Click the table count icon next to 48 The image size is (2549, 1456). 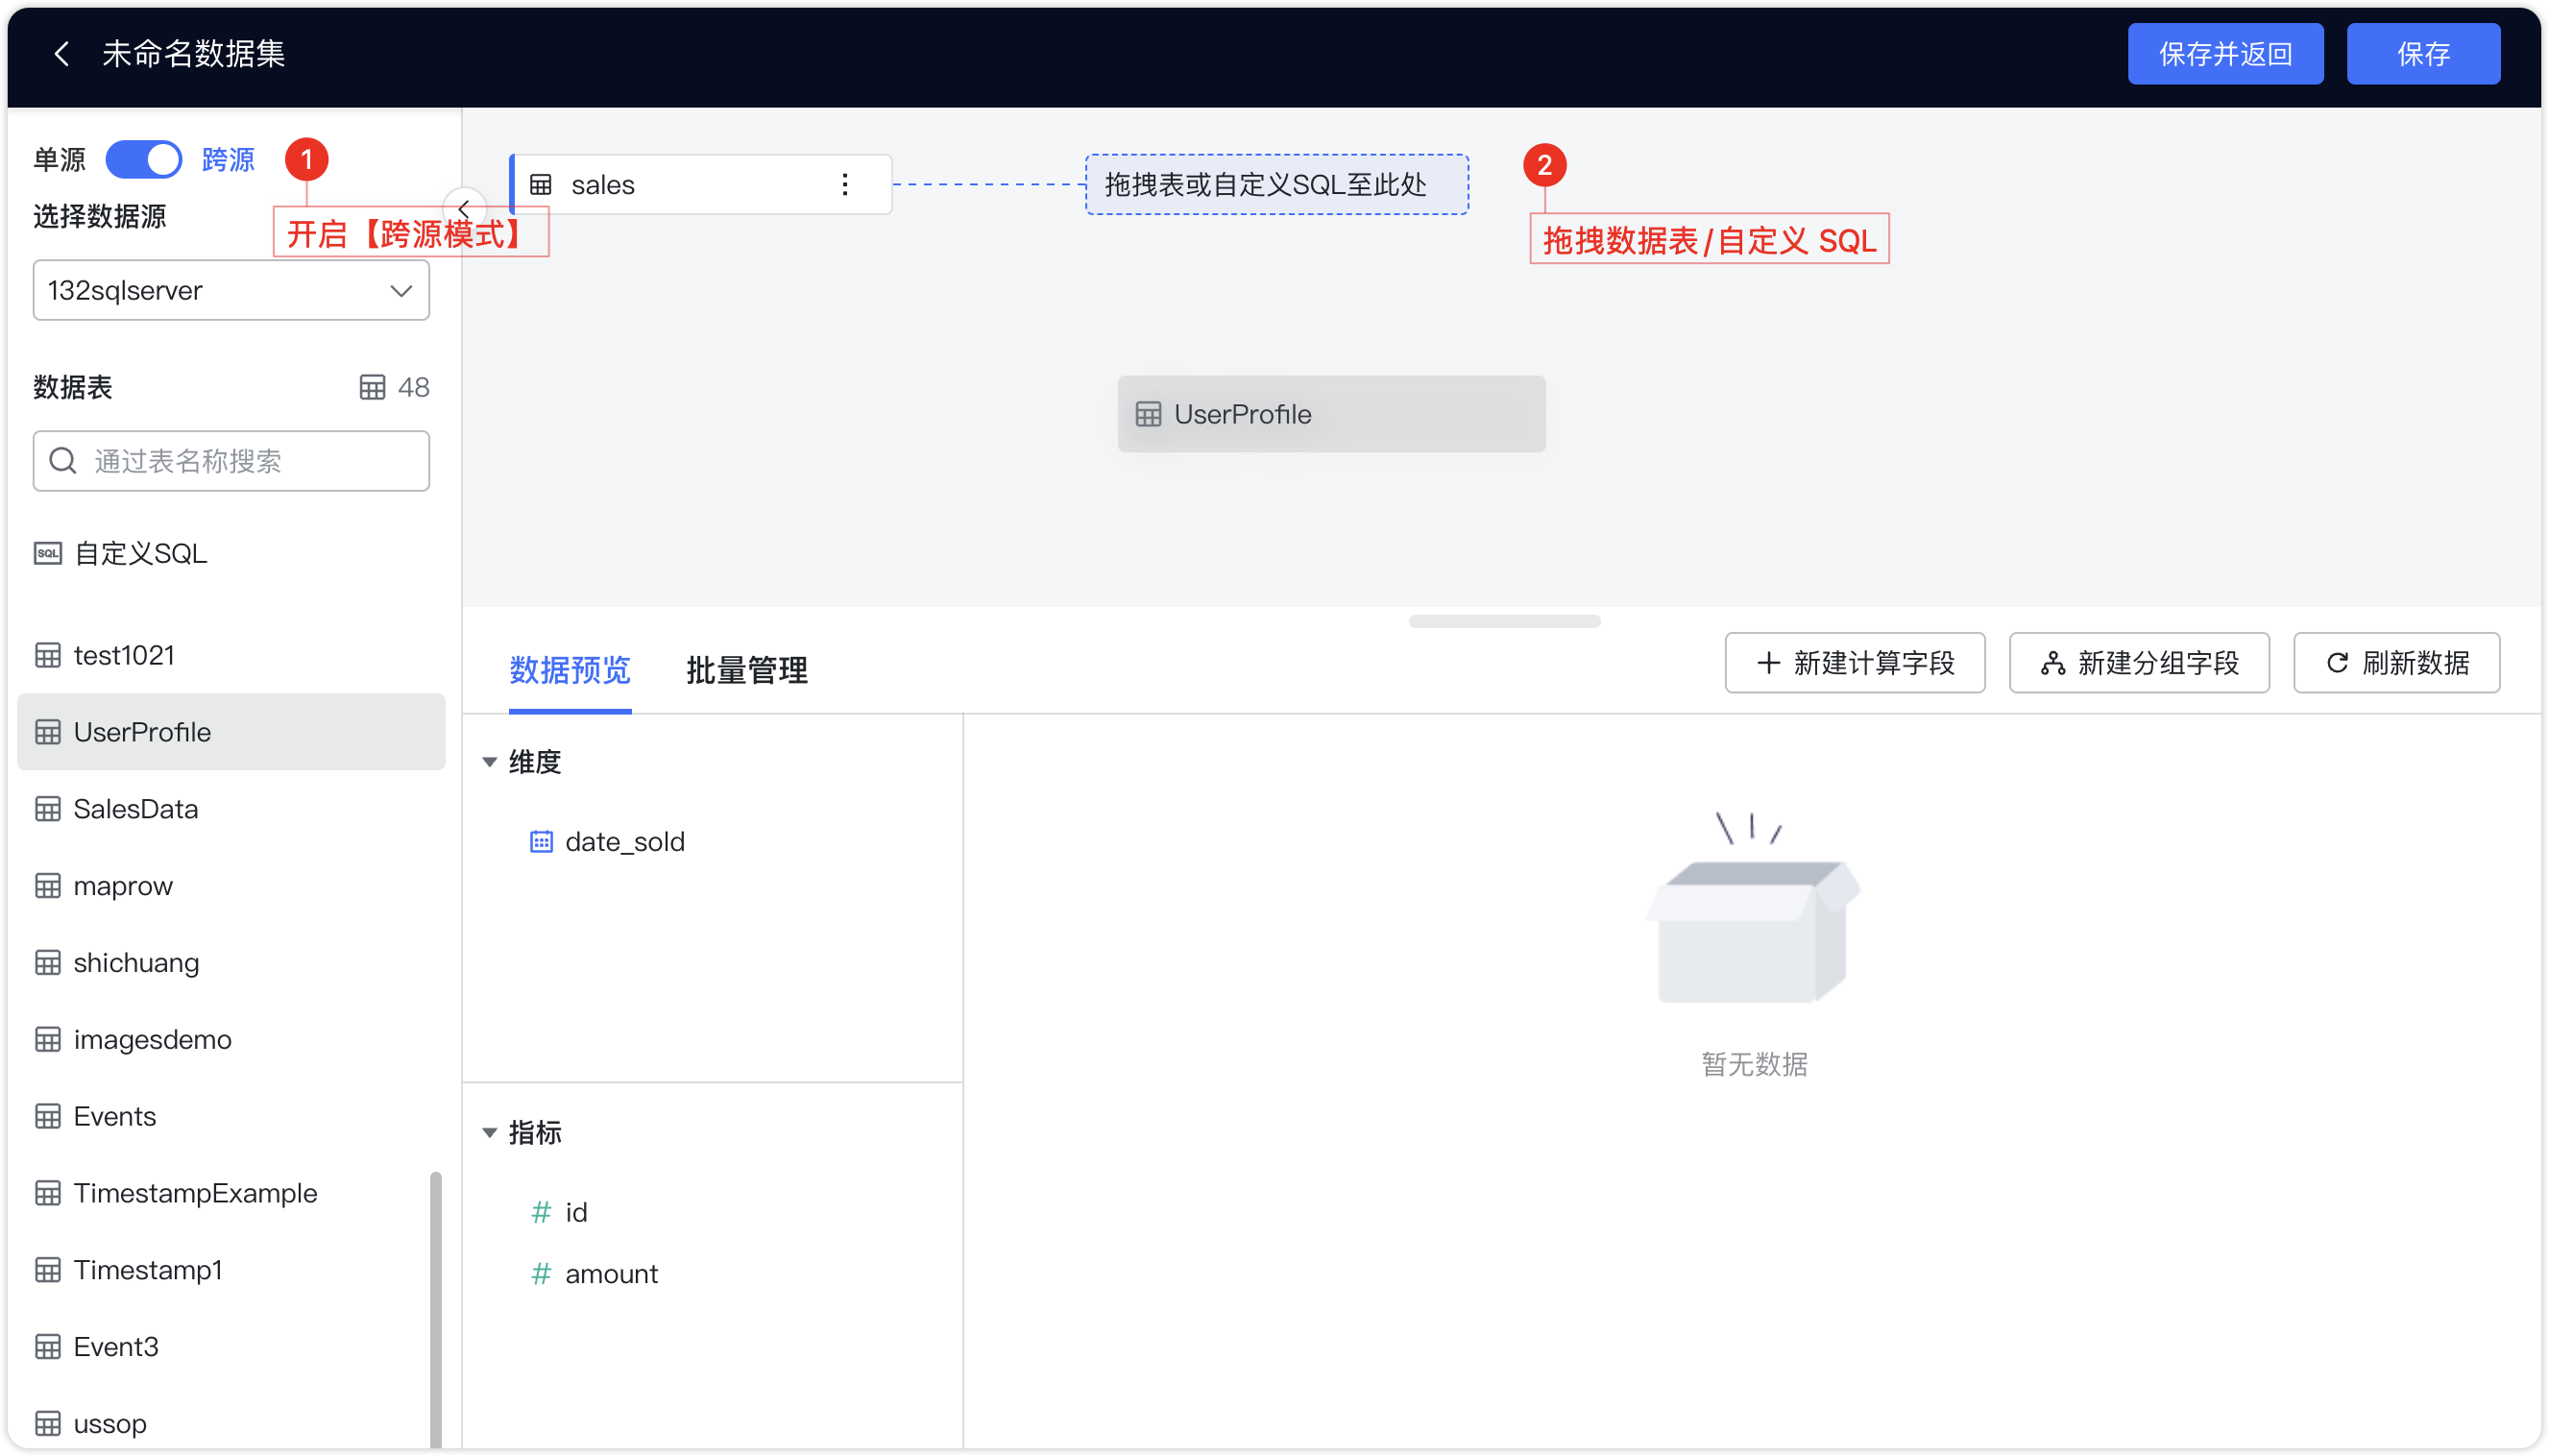[372, 388]
